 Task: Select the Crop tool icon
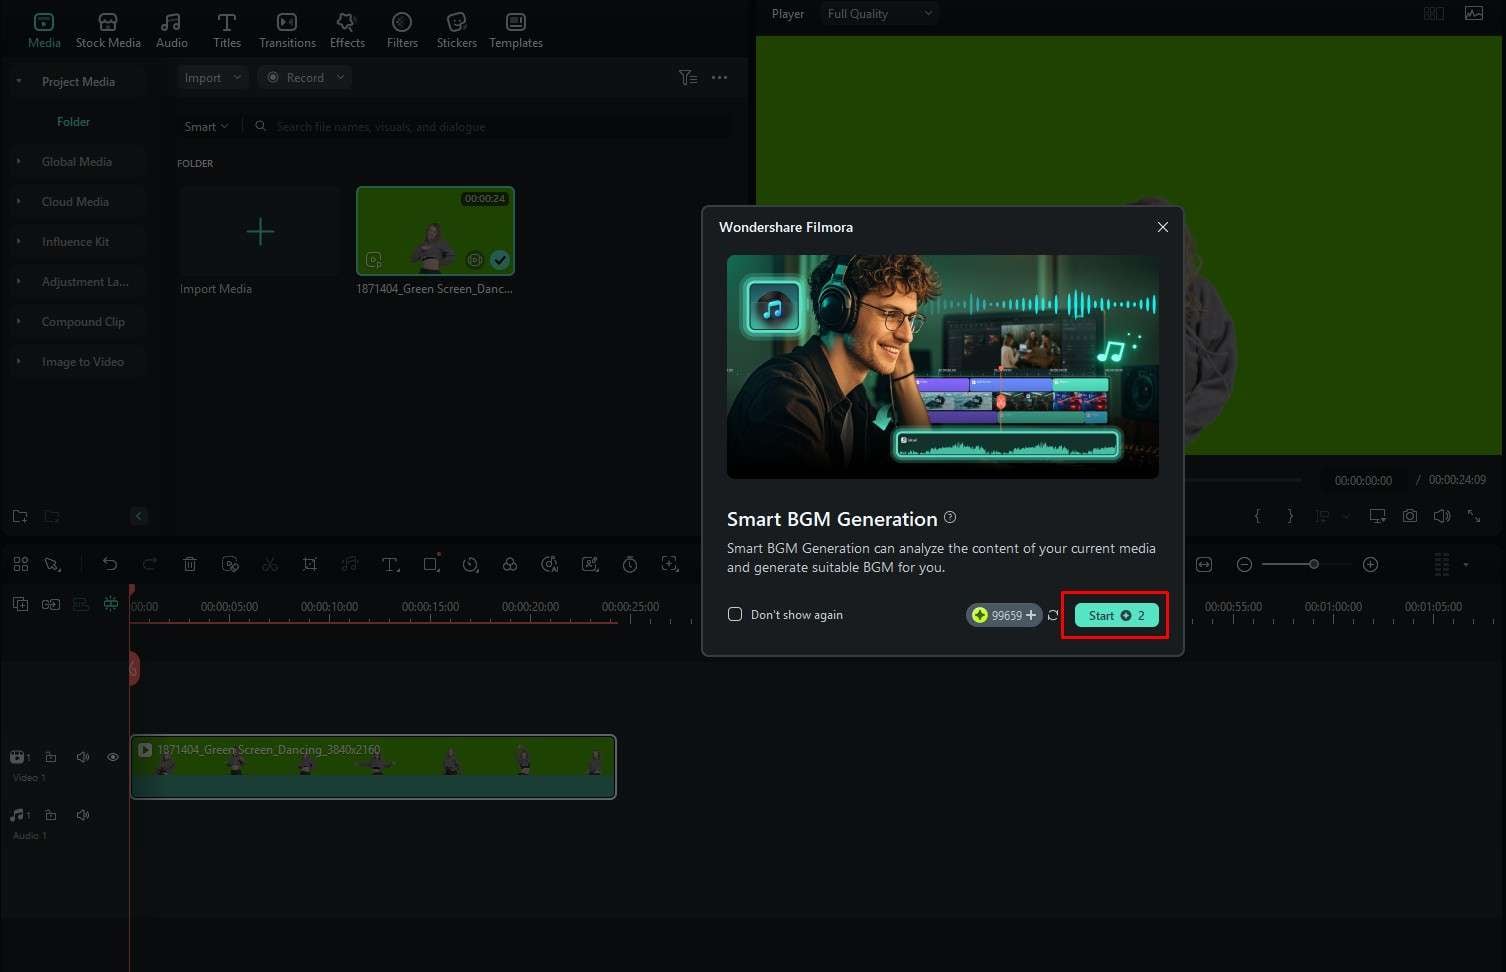pyautogui.click(x=310, y=564)
